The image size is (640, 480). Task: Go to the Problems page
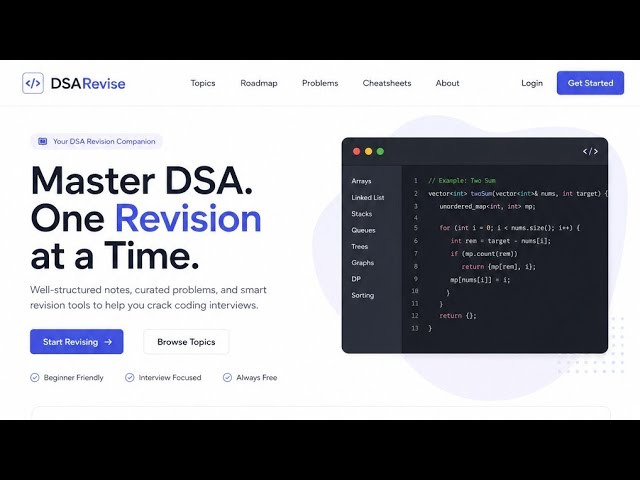pos(320,83)
